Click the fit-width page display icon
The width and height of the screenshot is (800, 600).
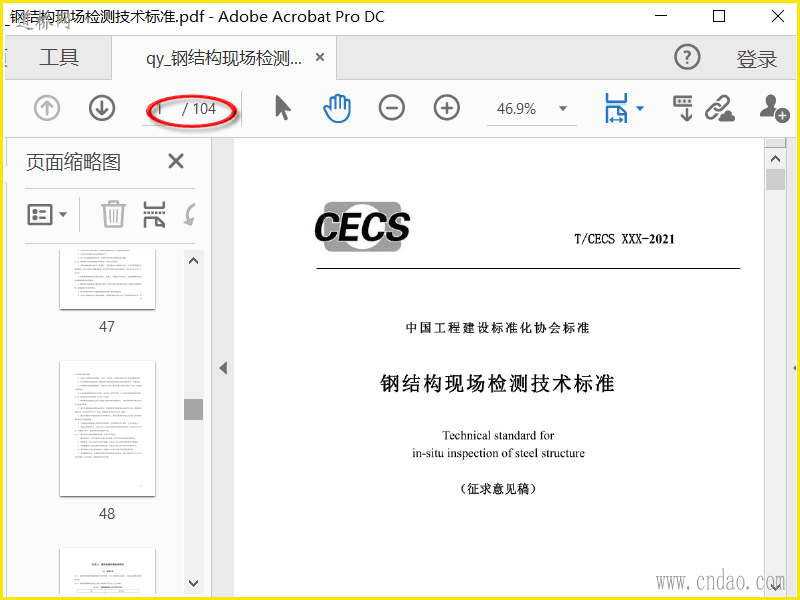(616, 108)
